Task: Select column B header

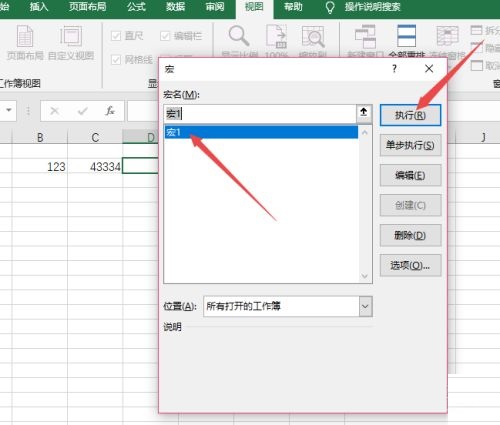Action: [x=40, y=137]
